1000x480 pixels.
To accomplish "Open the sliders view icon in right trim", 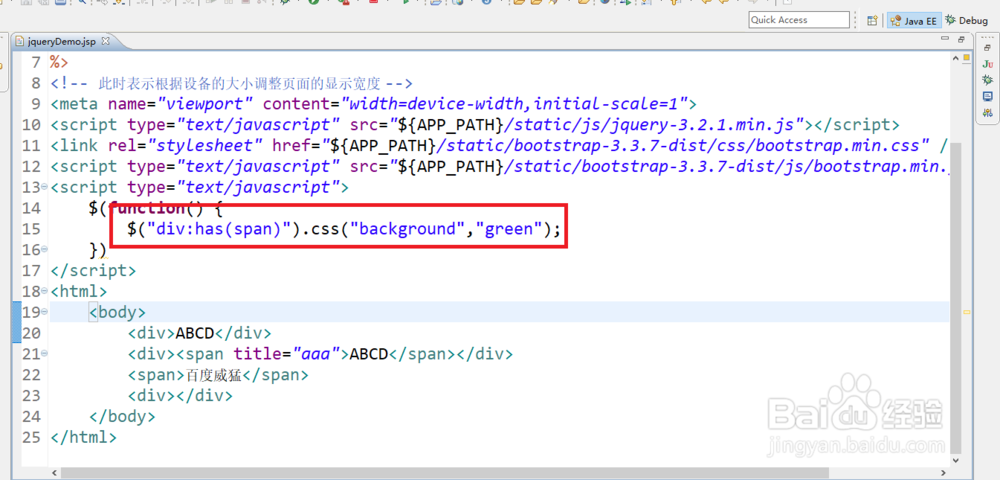I will point(988,113).
